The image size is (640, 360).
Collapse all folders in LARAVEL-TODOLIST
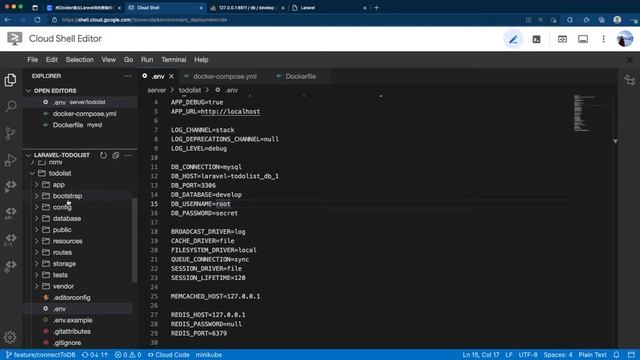116,156
